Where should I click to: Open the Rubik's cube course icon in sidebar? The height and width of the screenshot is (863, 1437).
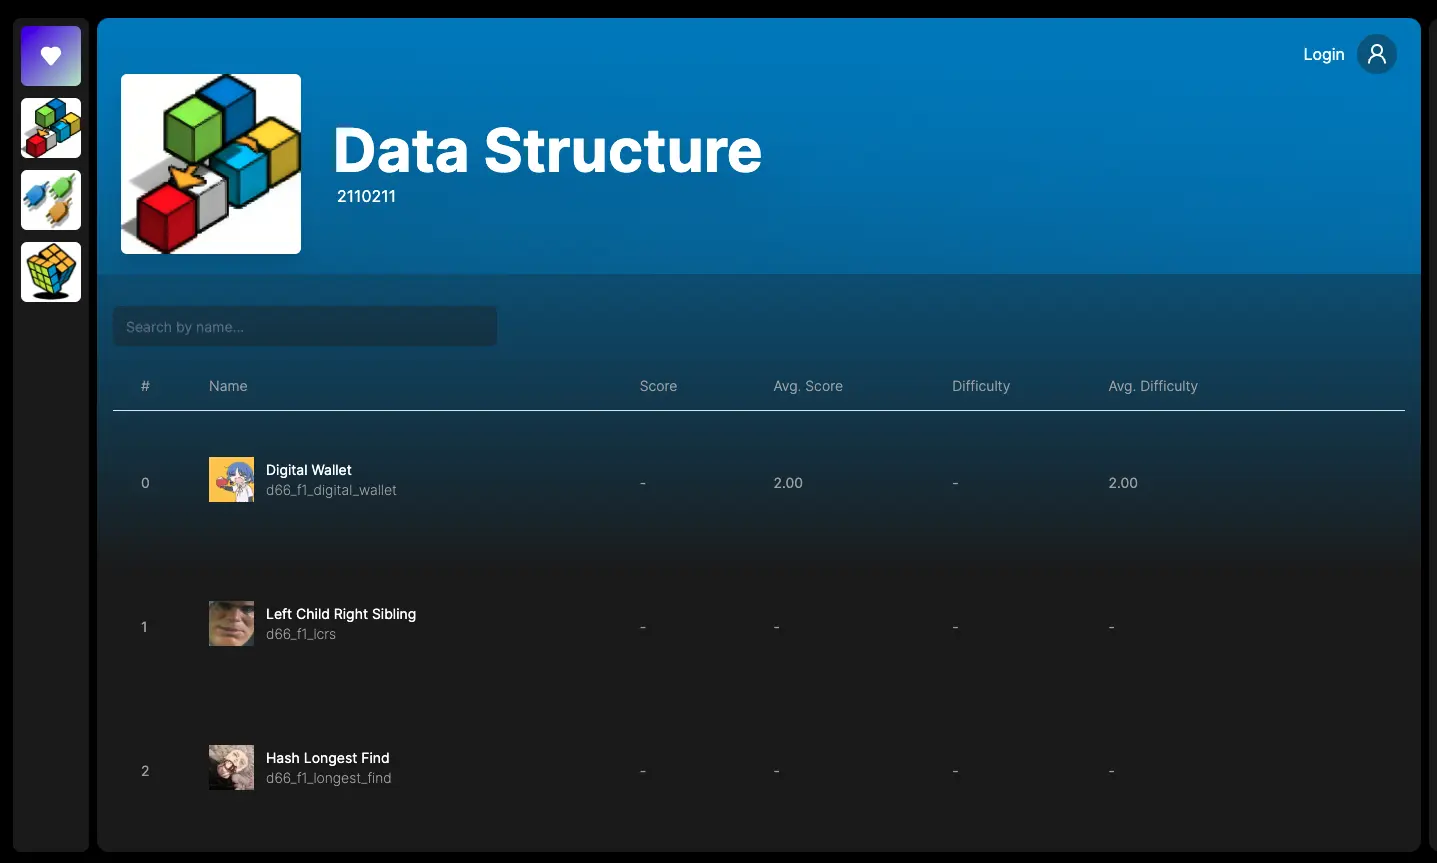[51, 272]
